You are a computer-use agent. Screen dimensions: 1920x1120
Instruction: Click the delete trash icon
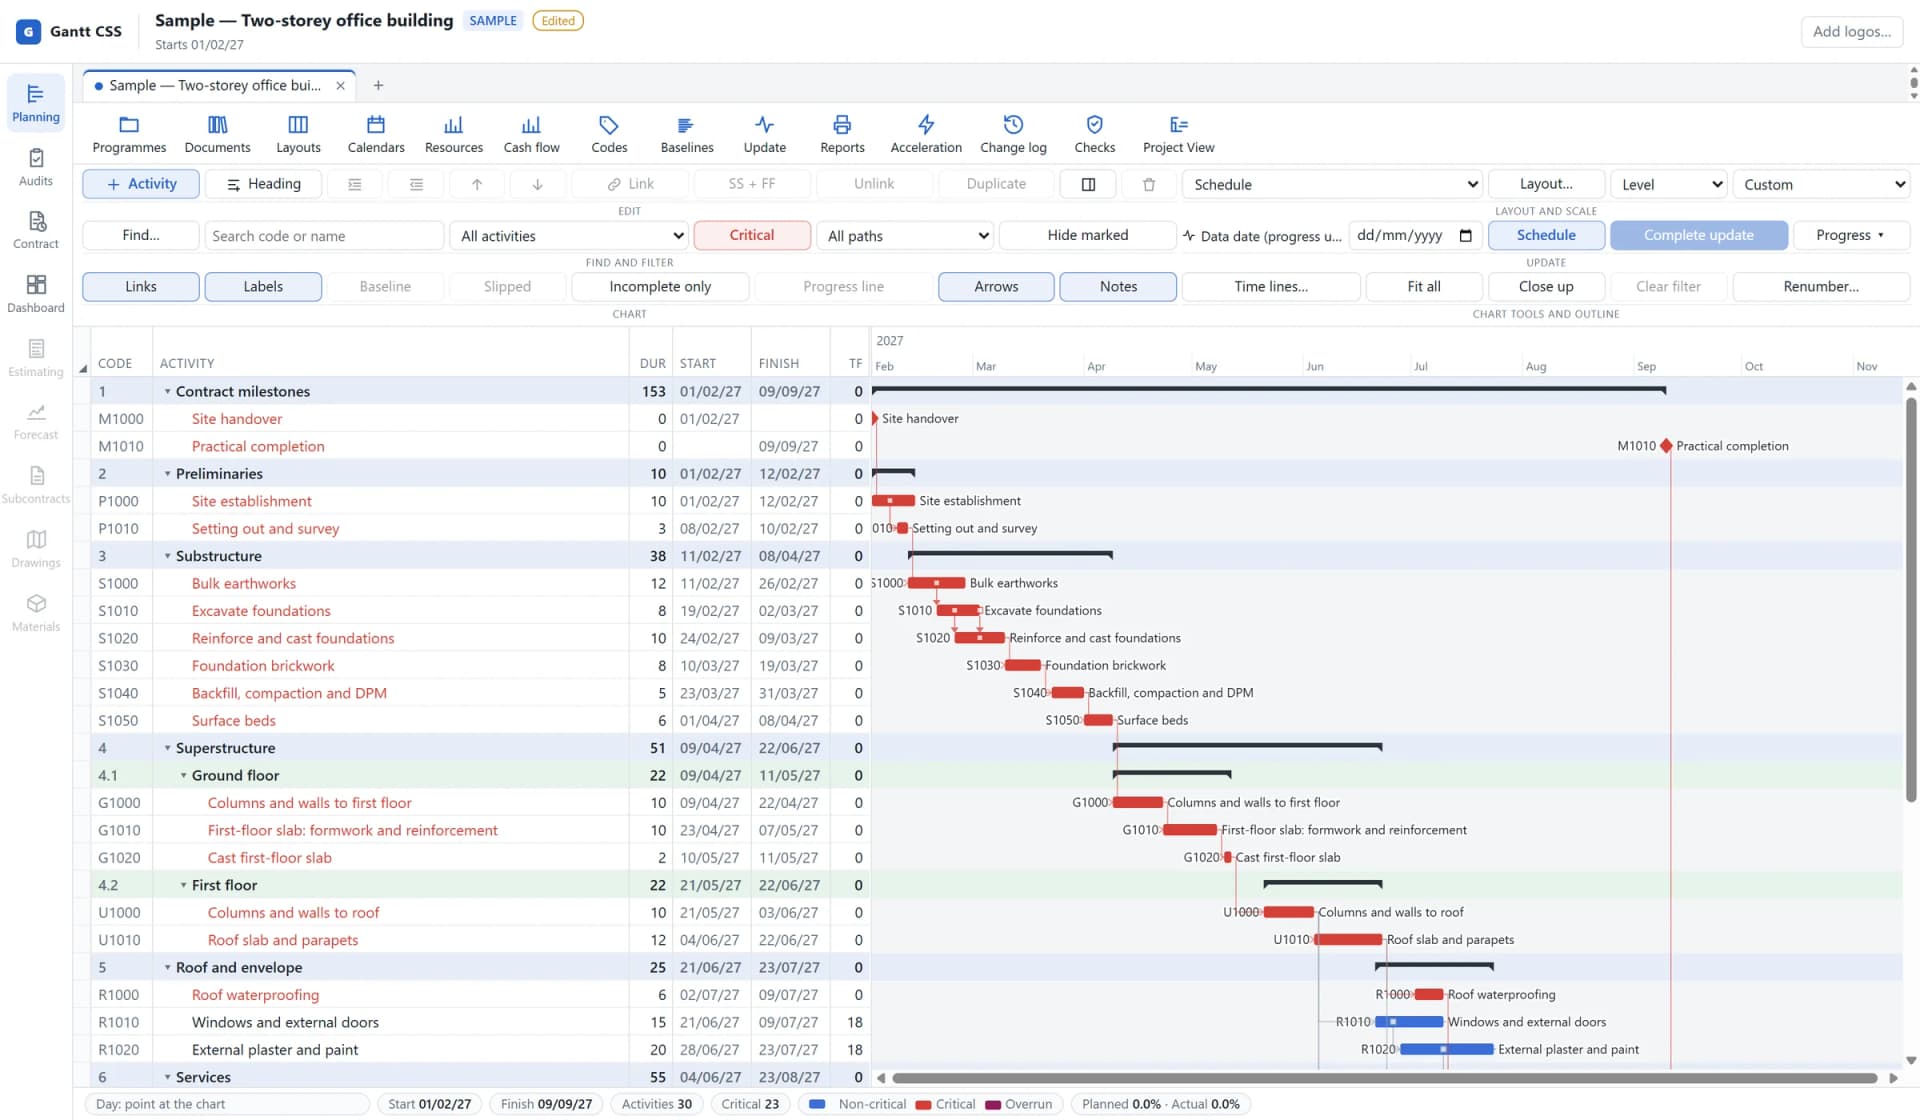tap(1148, 184)
